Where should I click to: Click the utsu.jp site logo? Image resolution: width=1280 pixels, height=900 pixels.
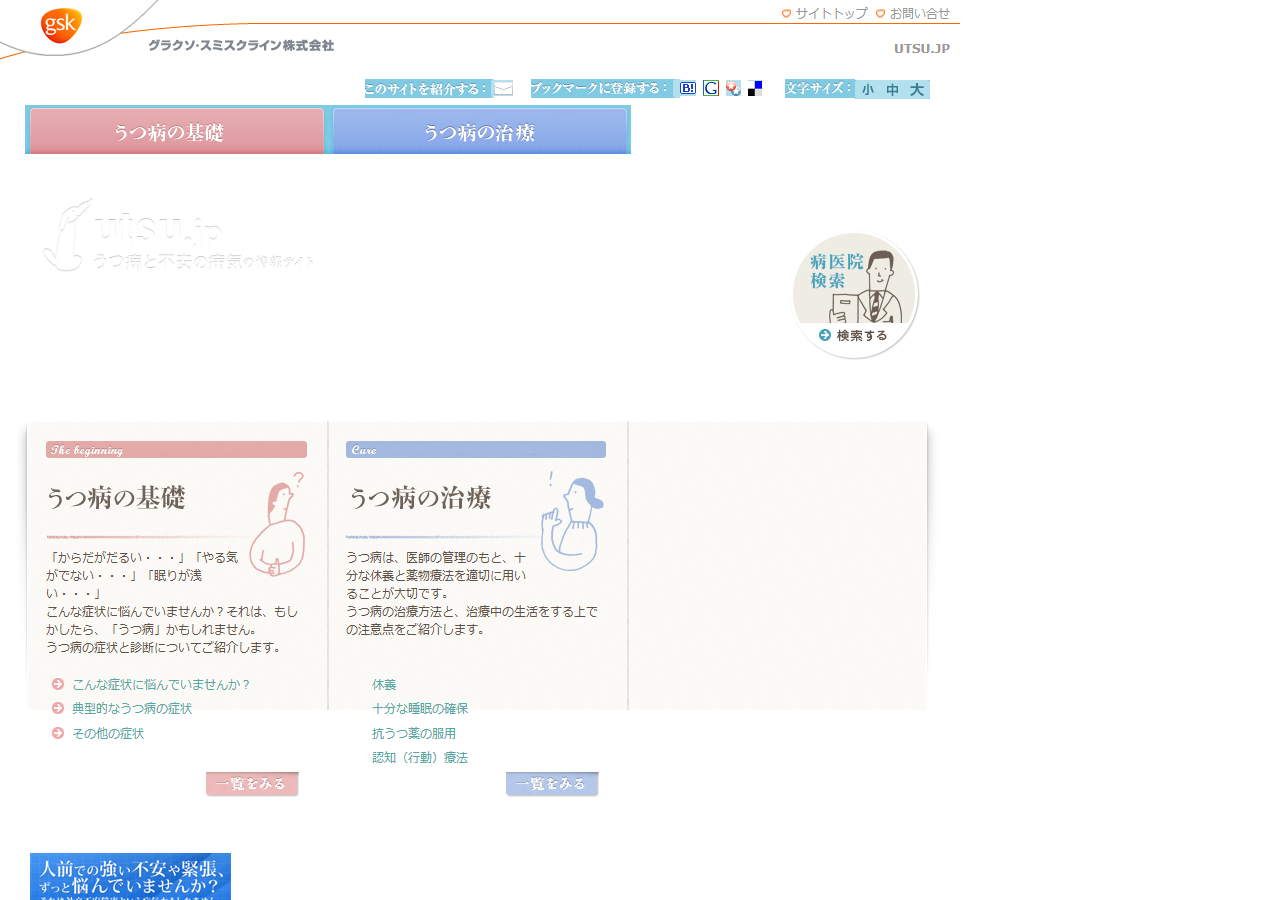coord(178,234)
